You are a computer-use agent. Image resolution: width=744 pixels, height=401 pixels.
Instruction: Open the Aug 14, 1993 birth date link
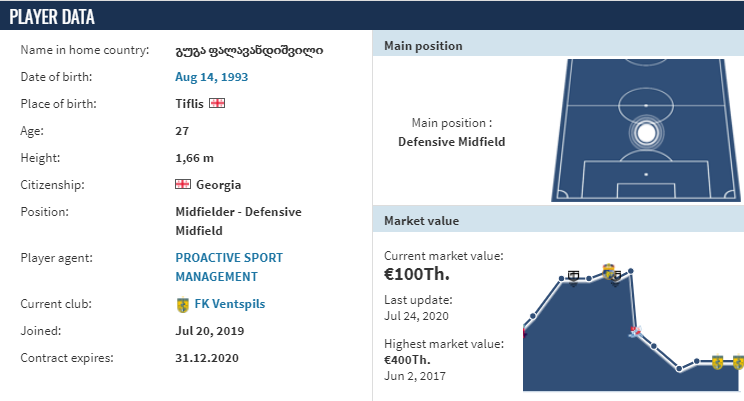click(212, 77)
